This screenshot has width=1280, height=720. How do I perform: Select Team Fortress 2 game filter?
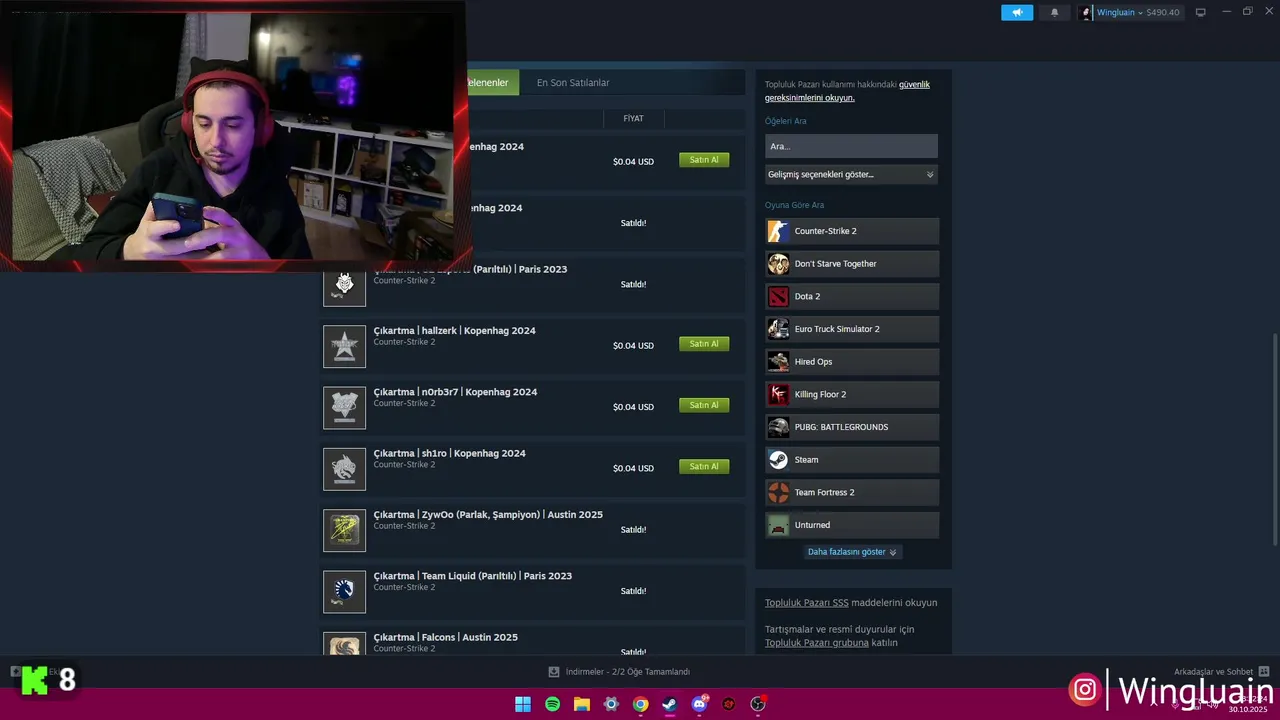tap(852, 492)
